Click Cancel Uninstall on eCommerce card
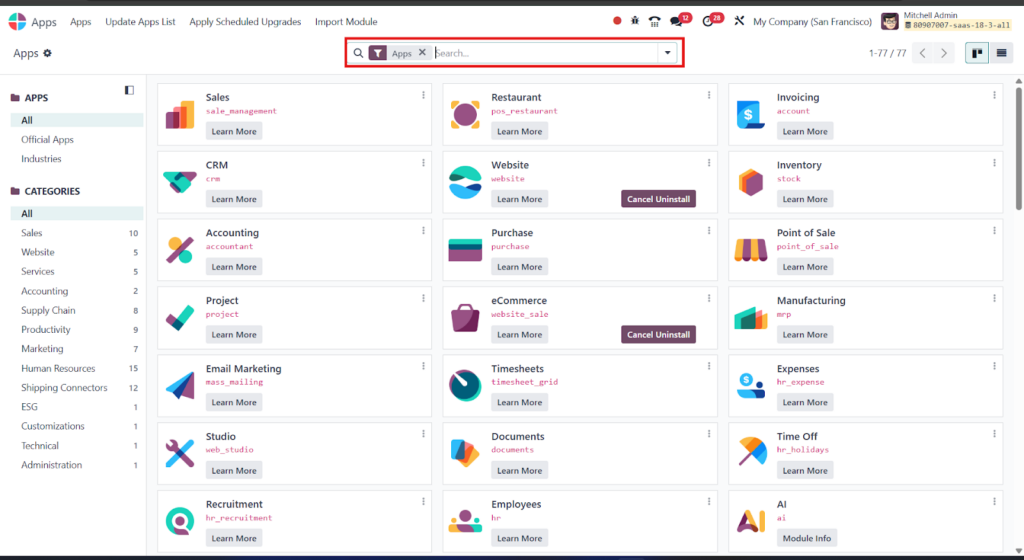The width and height of the screenshot is (1024, 560). click(x=658, y=334)
